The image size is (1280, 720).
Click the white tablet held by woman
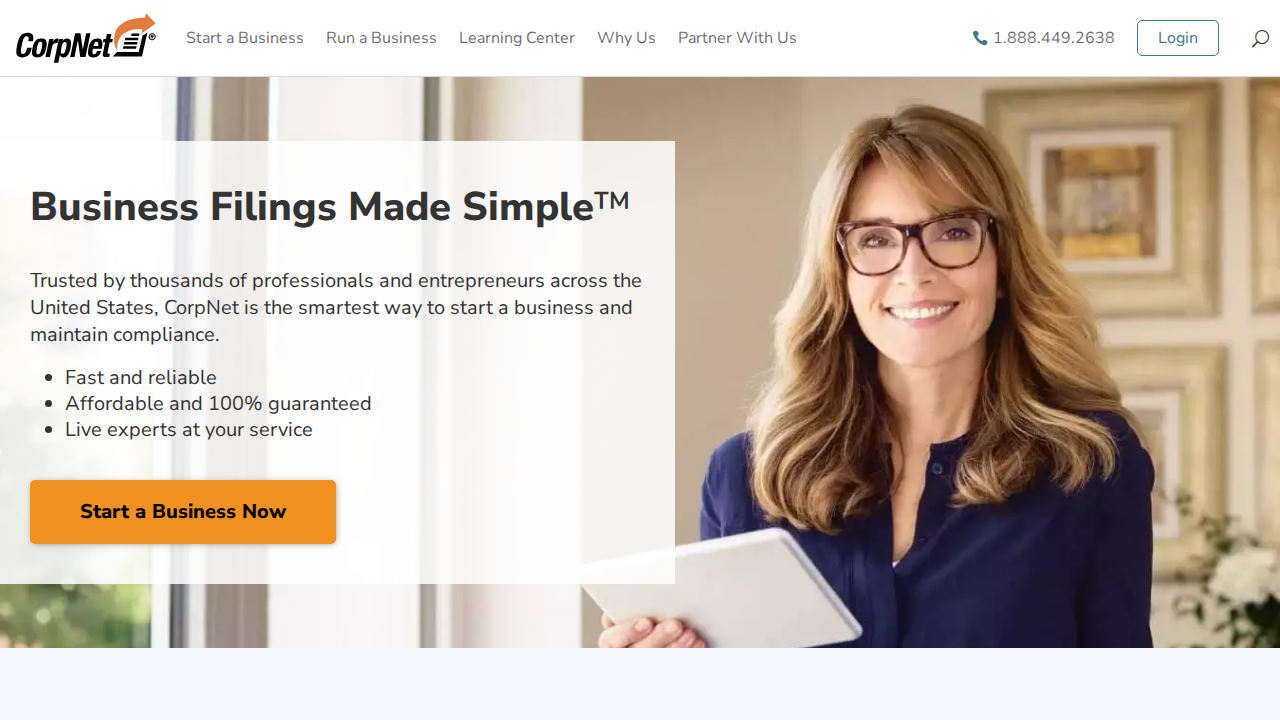click(x=722, y=590)
